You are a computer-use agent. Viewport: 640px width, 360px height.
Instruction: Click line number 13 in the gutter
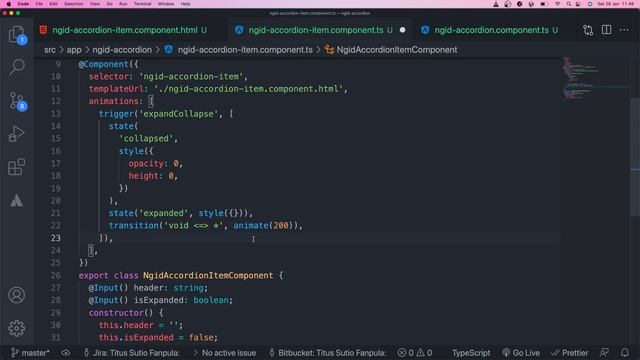click(x=56, y=113)
